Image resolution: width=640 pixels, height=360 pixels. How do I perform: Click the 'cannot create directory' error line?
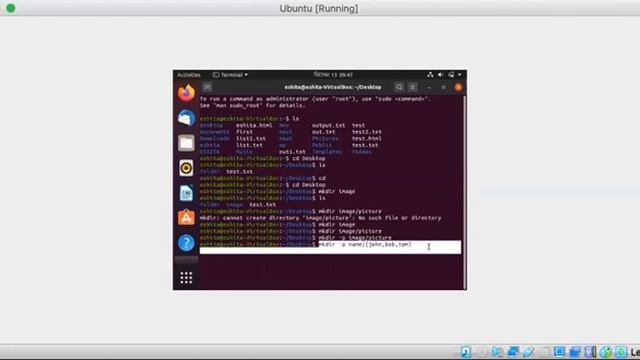tap(320, 218)
